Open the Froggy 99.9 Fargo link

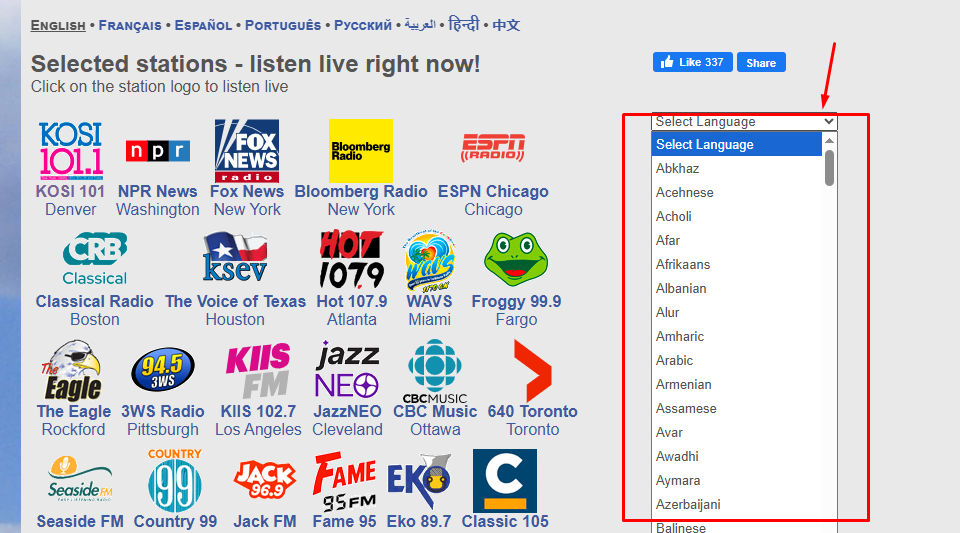516,310
